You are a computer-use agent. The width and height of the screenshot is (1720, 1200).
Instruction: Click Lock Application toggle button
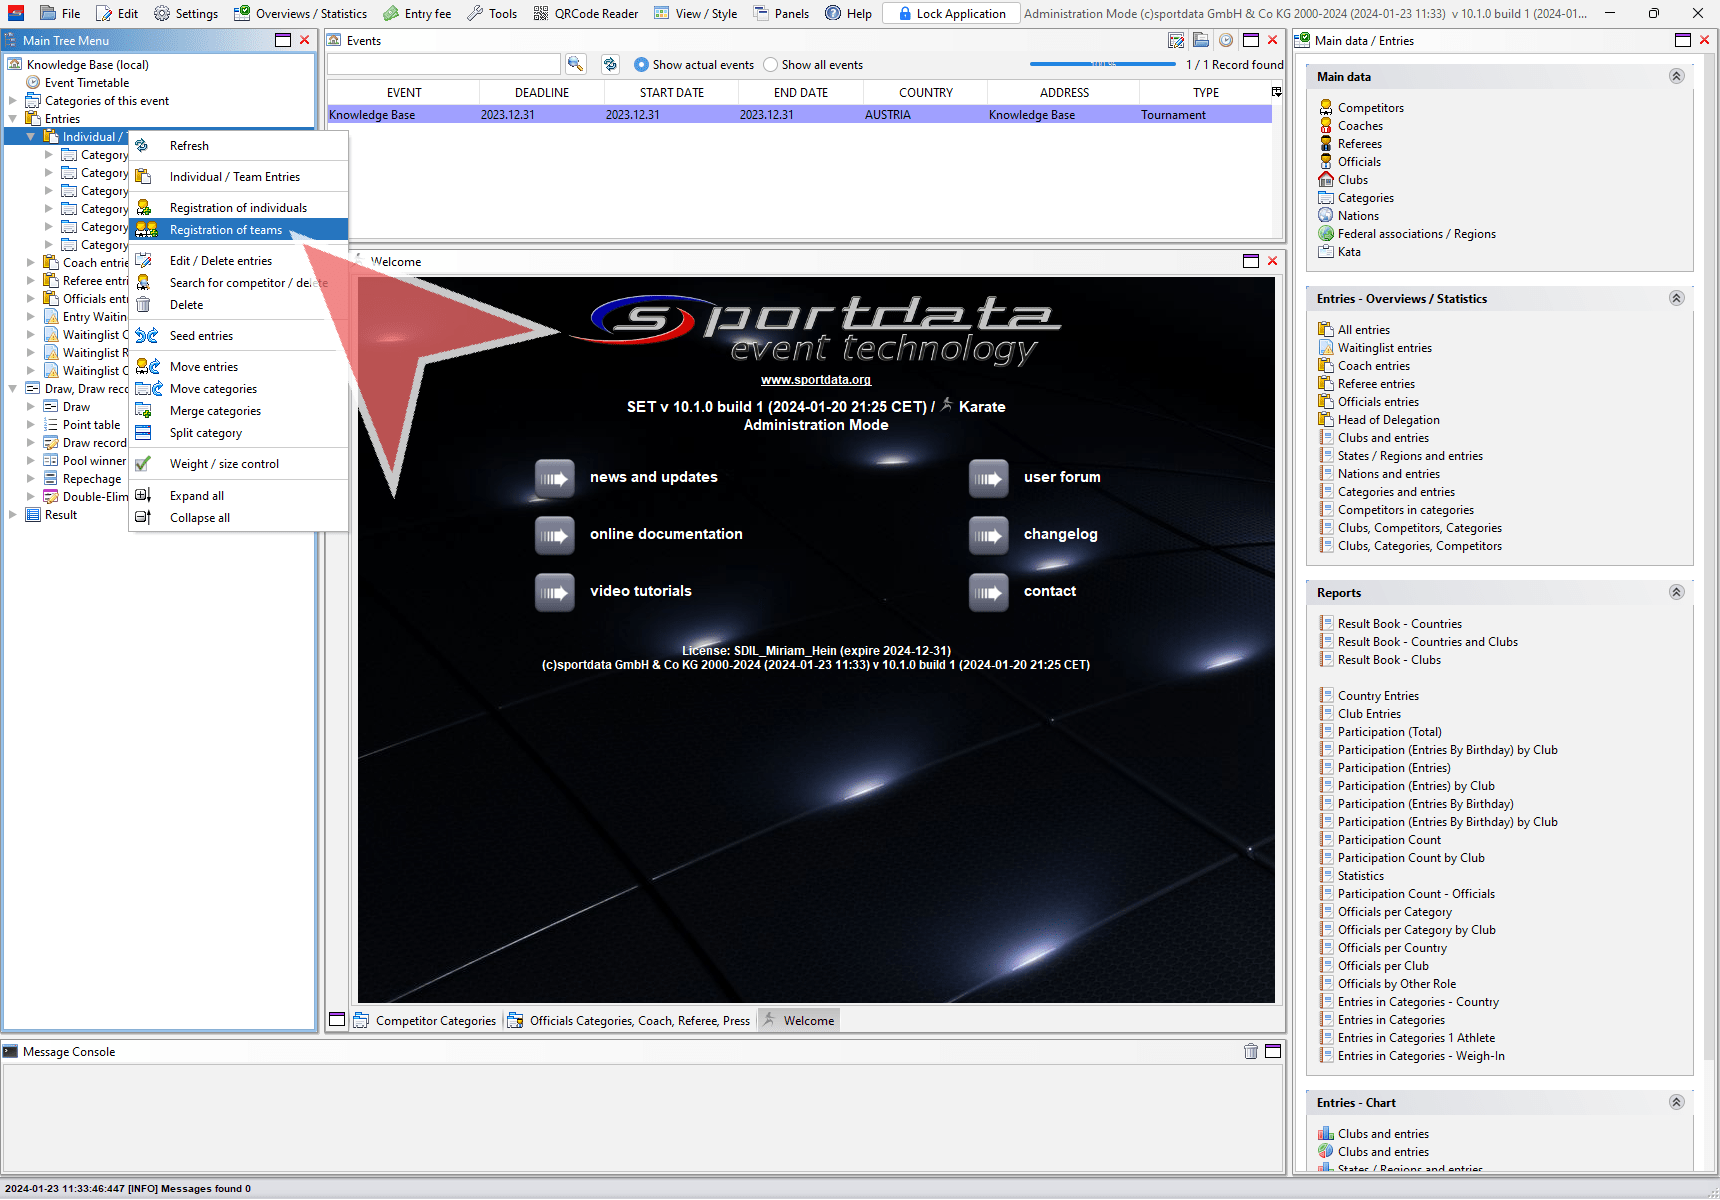pyautogui.click(x=951, y=13)
